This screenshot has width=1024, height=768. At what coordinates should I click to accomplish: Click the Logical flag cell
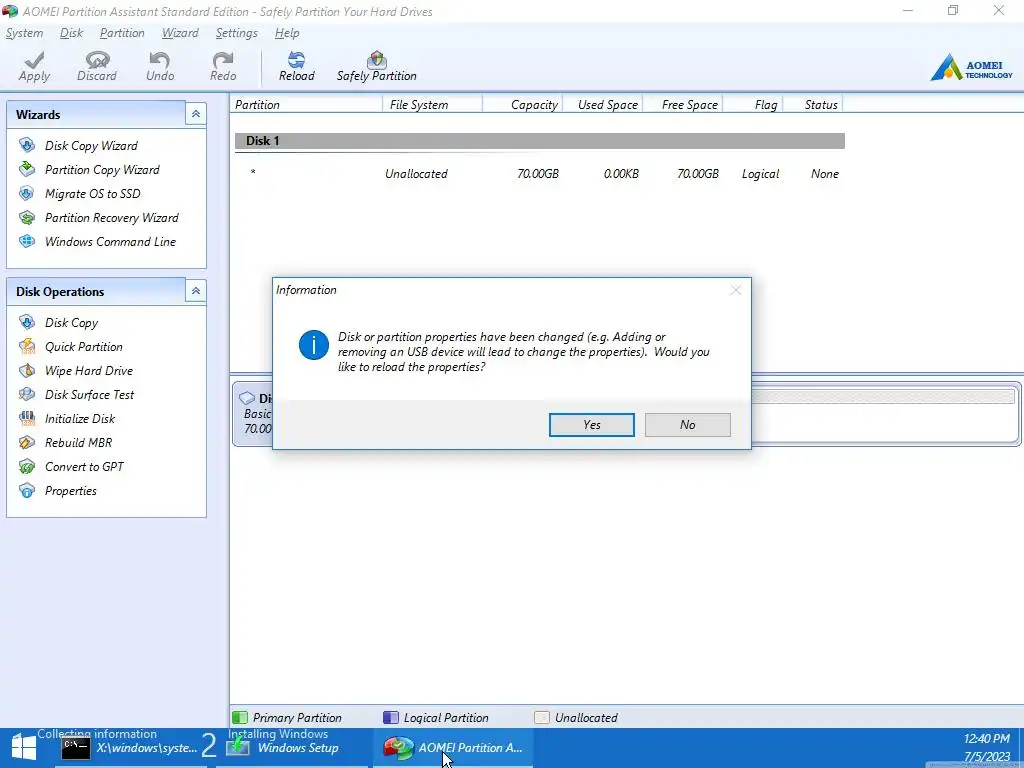(760, 174)
